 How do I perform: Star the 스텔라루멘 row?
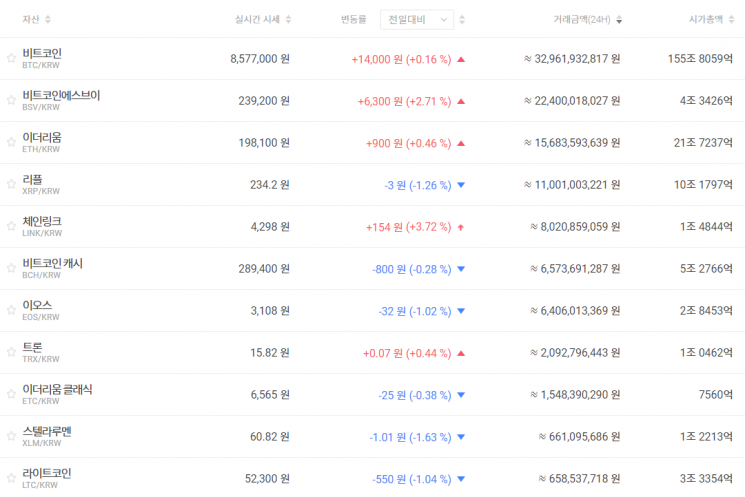(x=11, y=436)
